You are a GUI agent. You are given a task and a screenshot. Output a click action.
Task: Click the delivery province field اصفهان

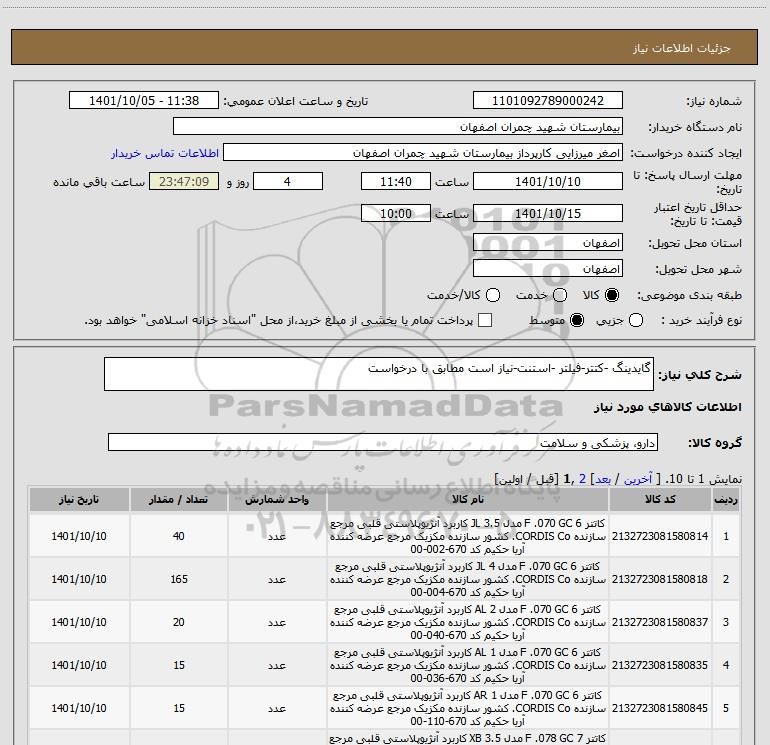[x=548, y=243]
